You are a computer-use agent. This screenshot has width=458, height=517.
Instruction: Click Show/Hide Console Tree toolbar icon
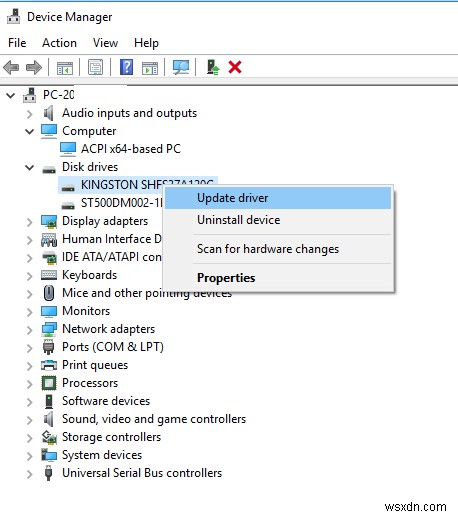pyautogui.click(x=65, y=68)
